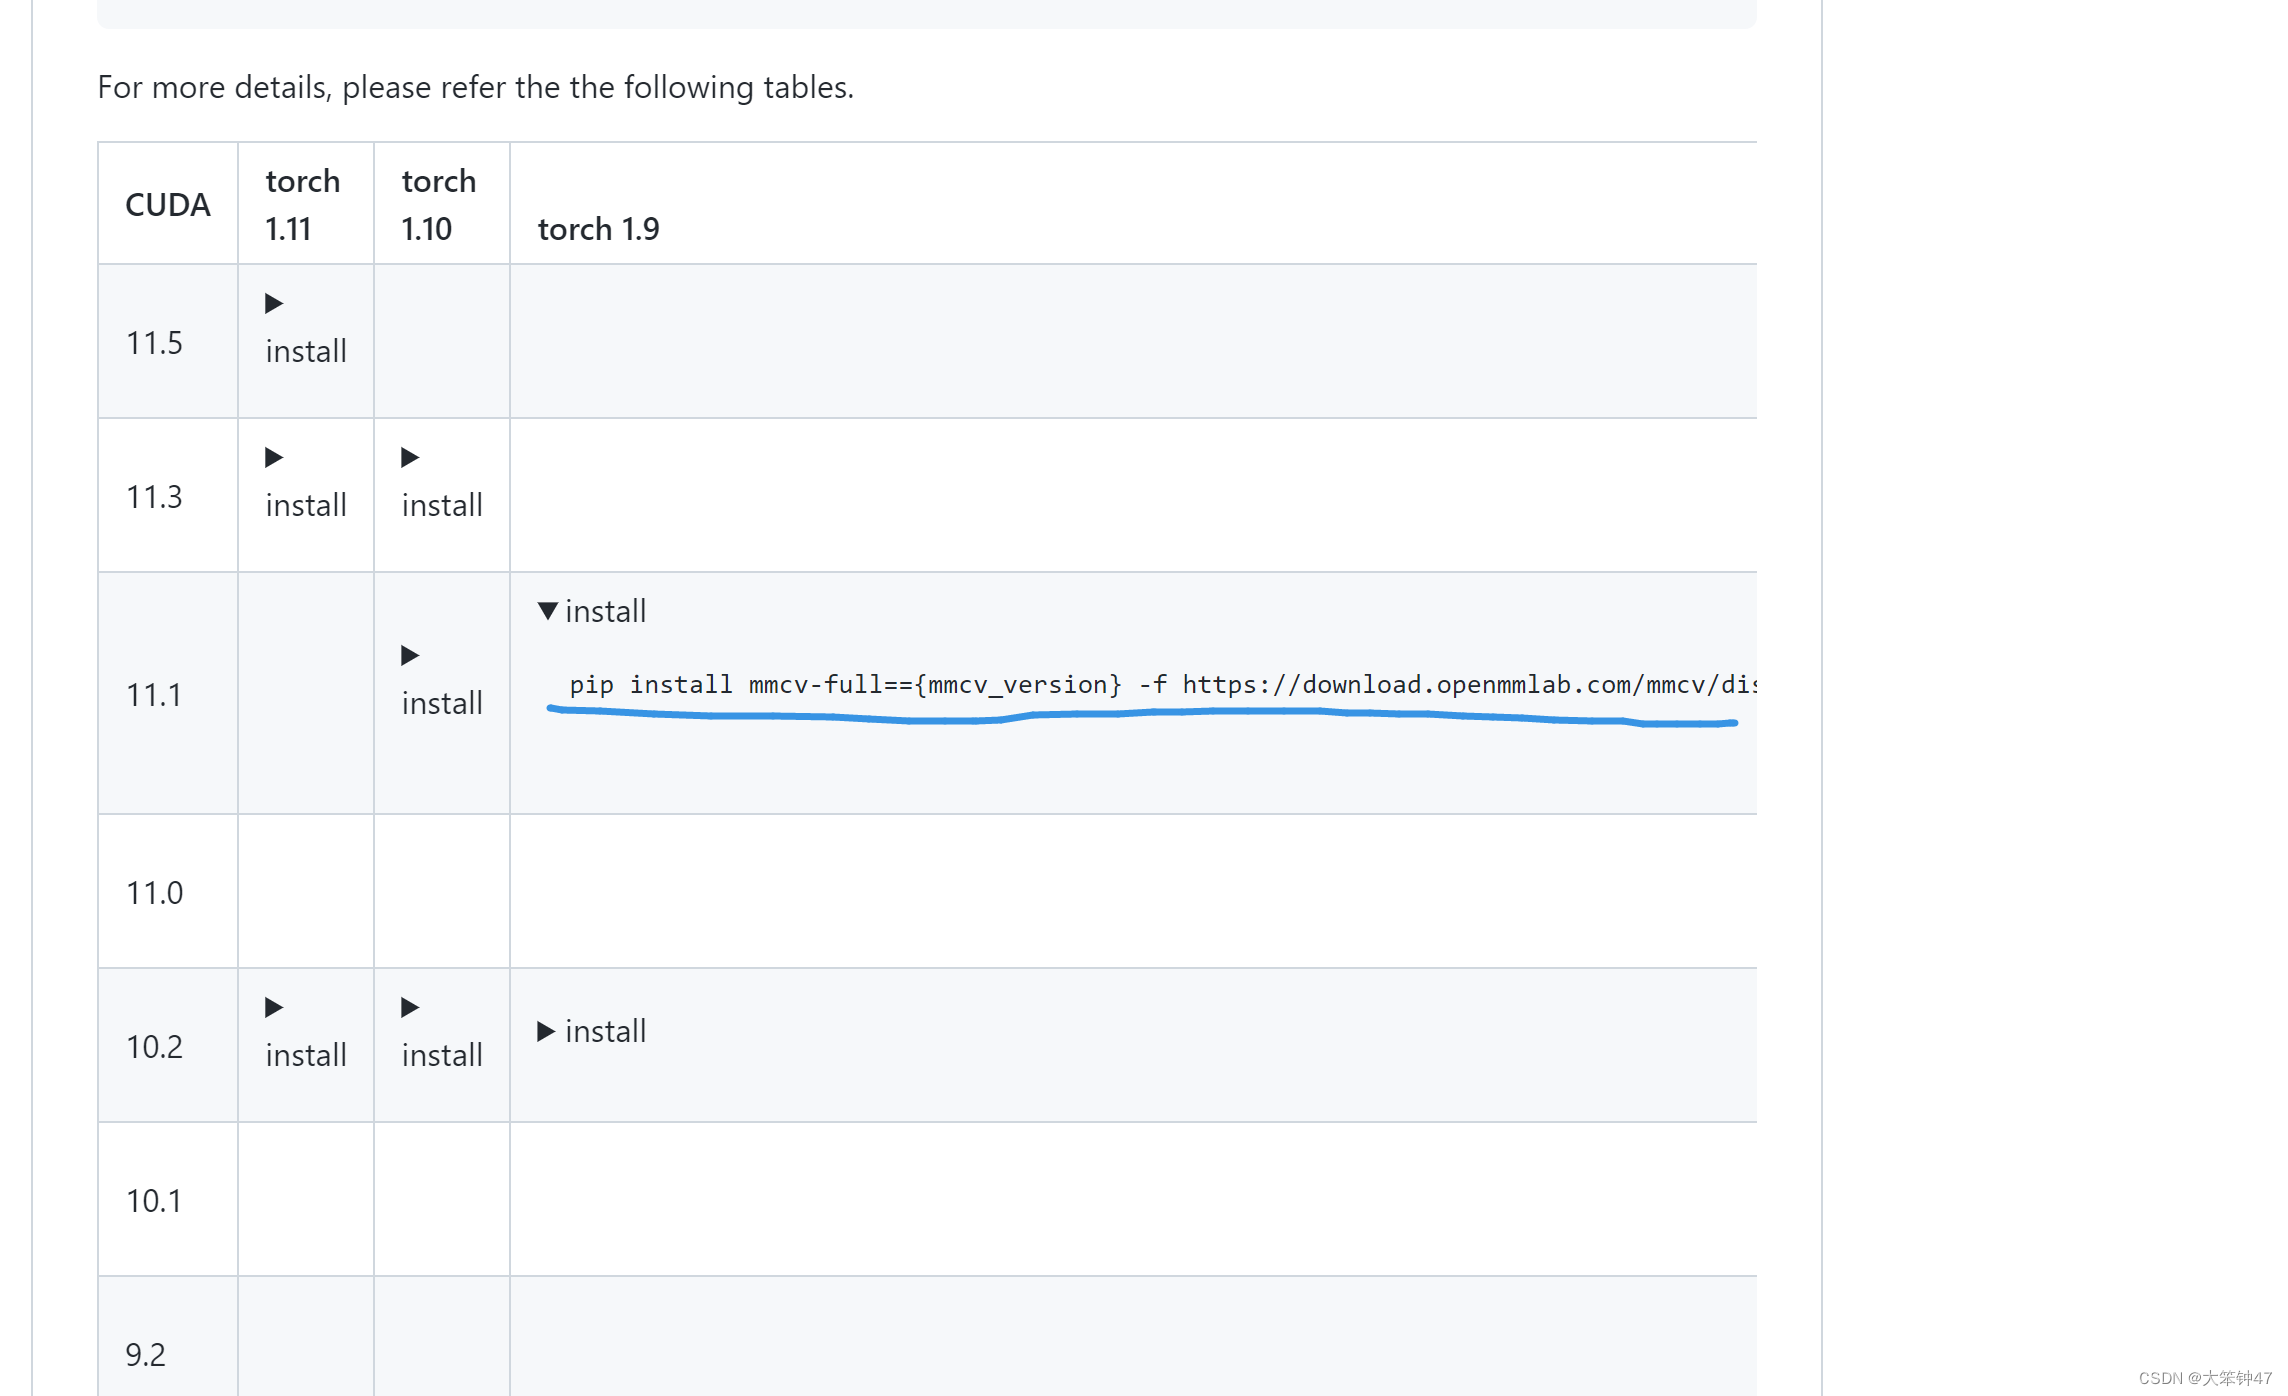
Task: Expand install for CUDA 10.2 torch 1.10
Action: (441, 1032)
